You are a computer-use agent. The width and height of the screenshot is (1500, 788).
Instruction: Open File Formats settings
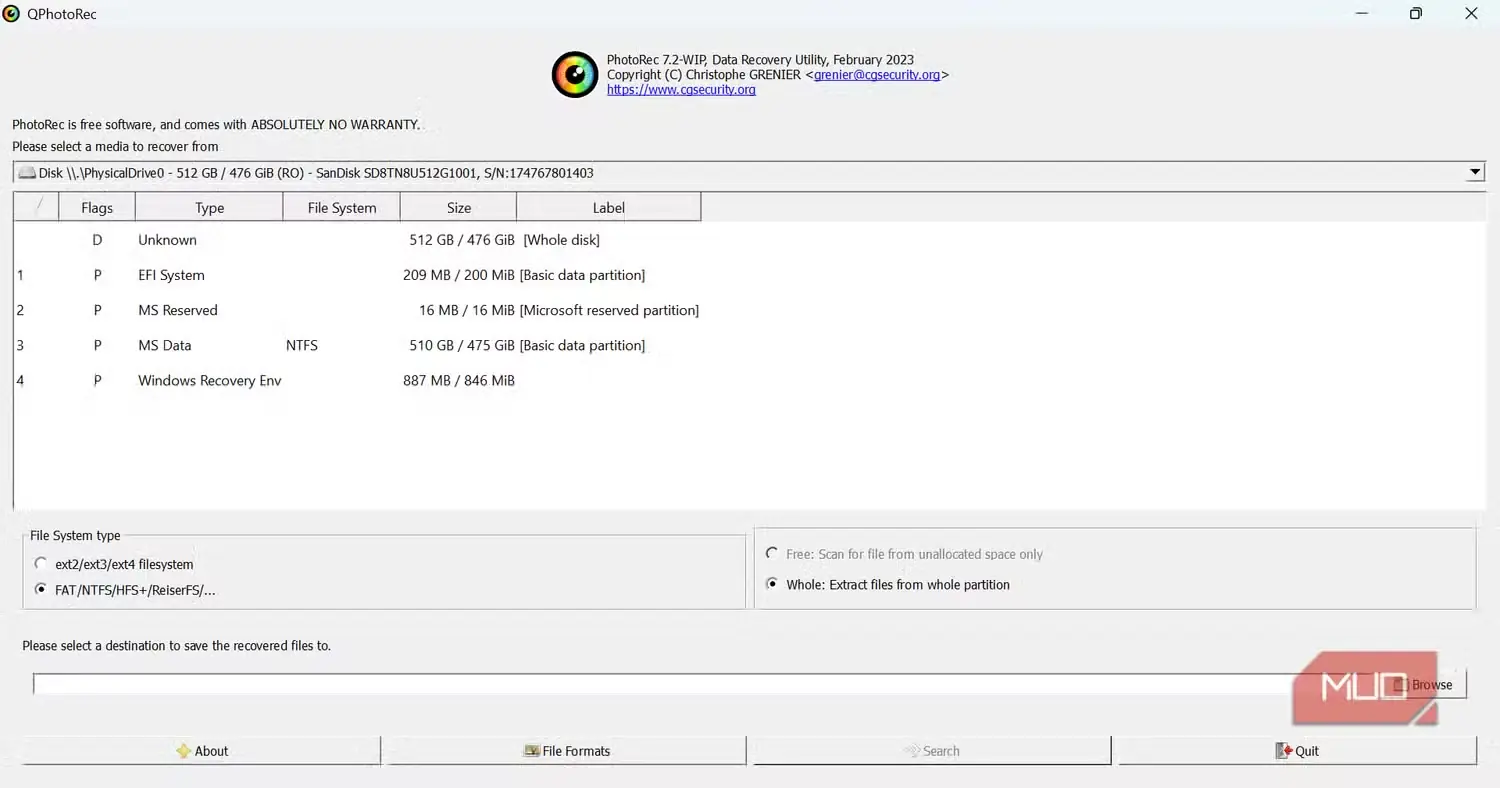(566, 751)
